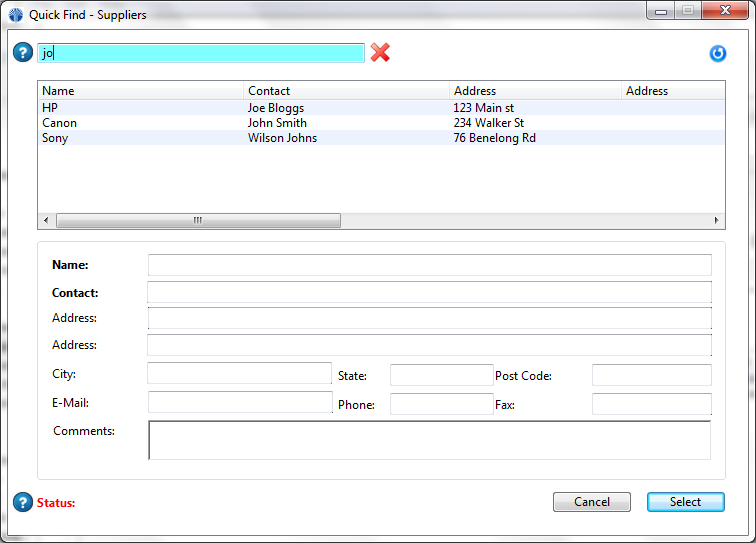Click inside the Comments text area
Viewport: 756px width, 543px height.
click(429, 440)
